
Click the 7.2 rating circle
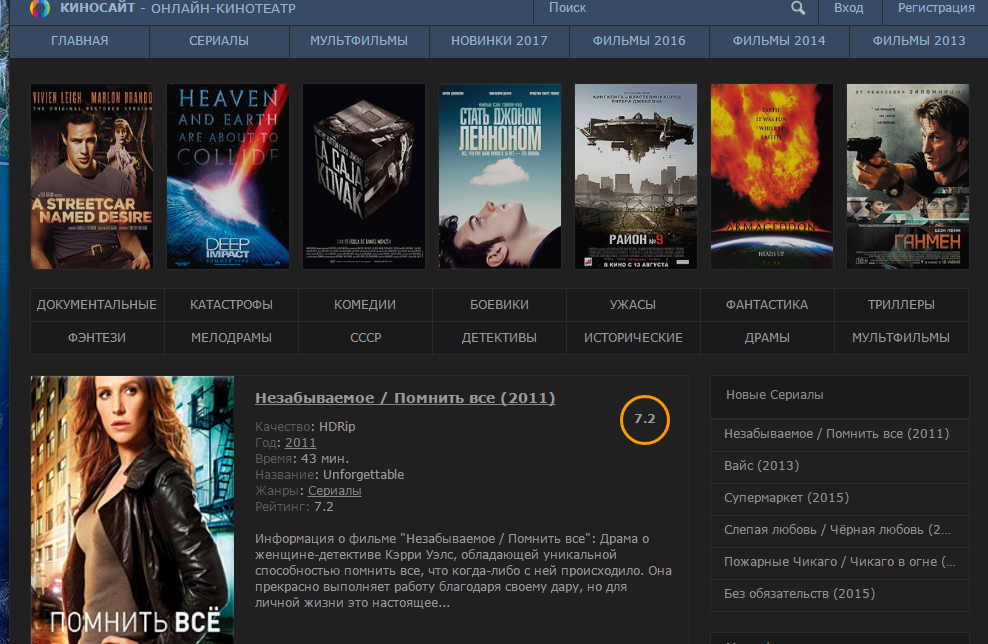pos(645,419)
